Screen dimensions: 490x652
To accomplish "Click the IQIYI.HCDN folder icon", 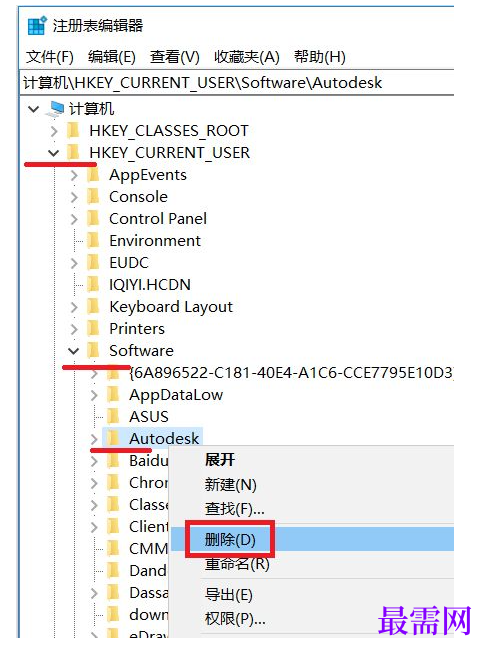I will tap(93, 284).
